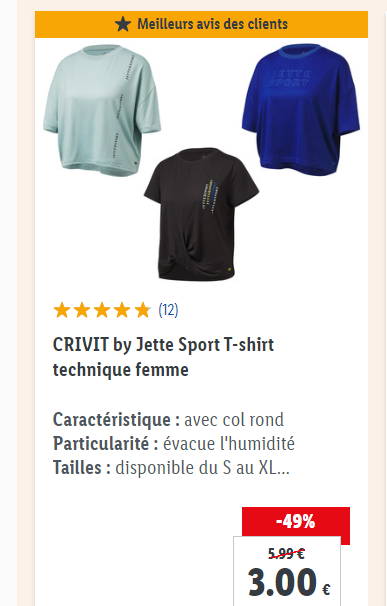Viewport: 387px width, 606px height.
Task: Click the Meilleurs avis des clients banner
Action: pyautogui.click(x=201, y=24)
